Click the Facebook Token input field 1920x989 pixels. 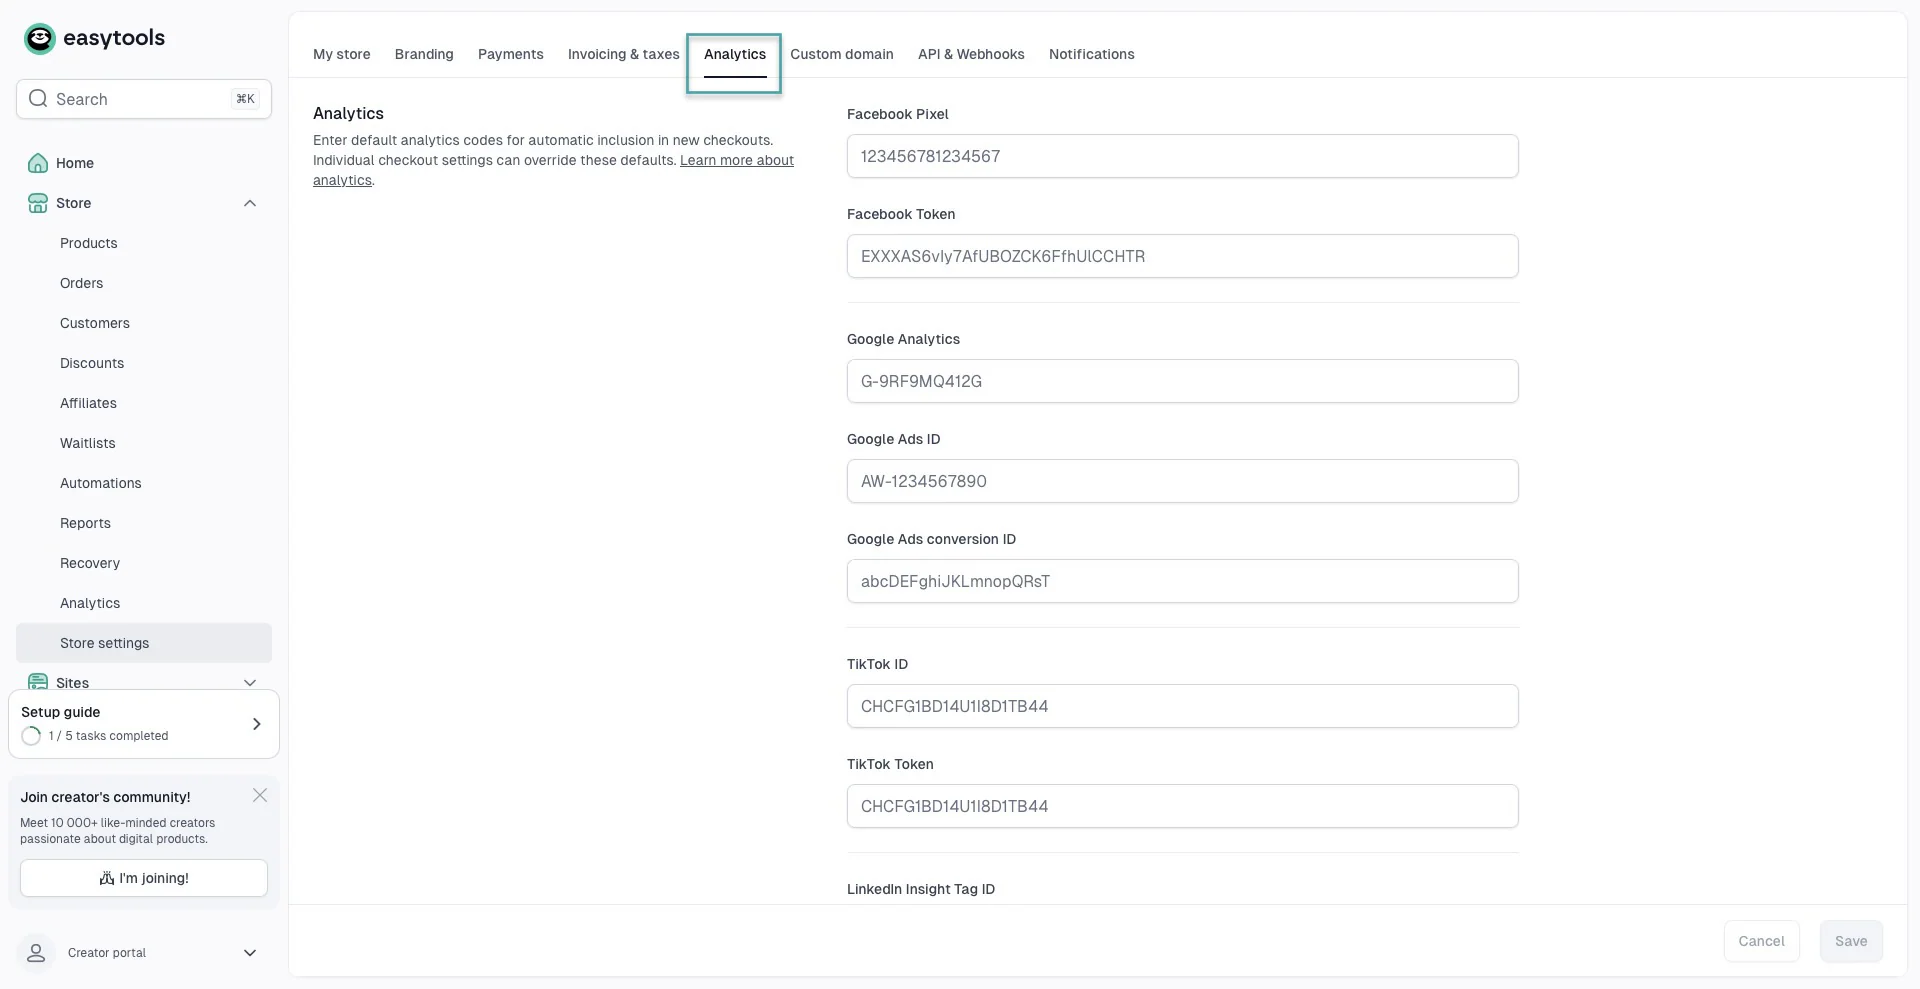tap(1183, 256)
